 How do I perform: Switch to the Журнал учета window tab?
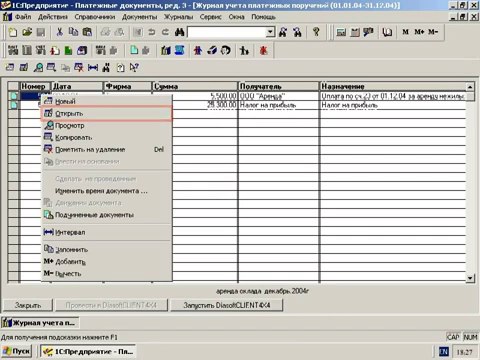pos(40,323)
